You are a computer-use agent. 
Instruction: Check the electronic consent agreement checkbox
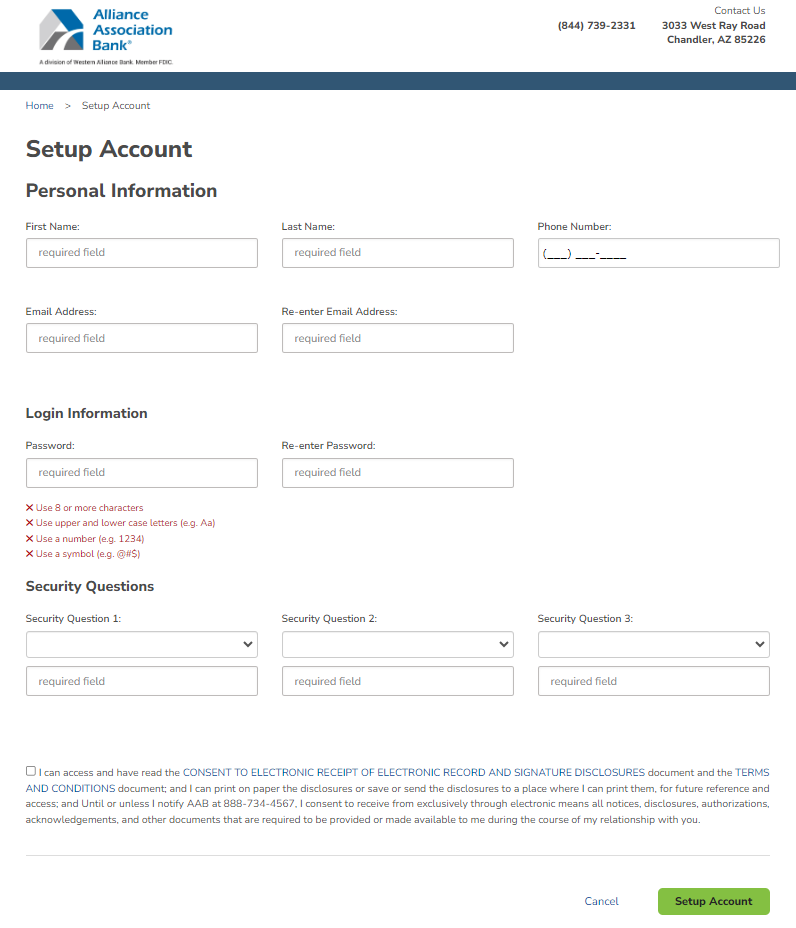tap(31, 771)
